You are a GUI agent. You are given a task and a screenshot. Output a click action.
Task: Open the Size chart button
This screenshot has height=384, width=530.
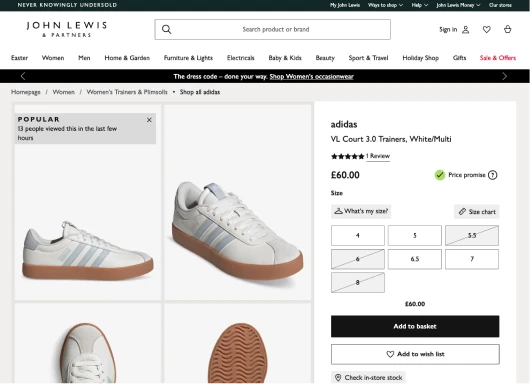point(477,212)
